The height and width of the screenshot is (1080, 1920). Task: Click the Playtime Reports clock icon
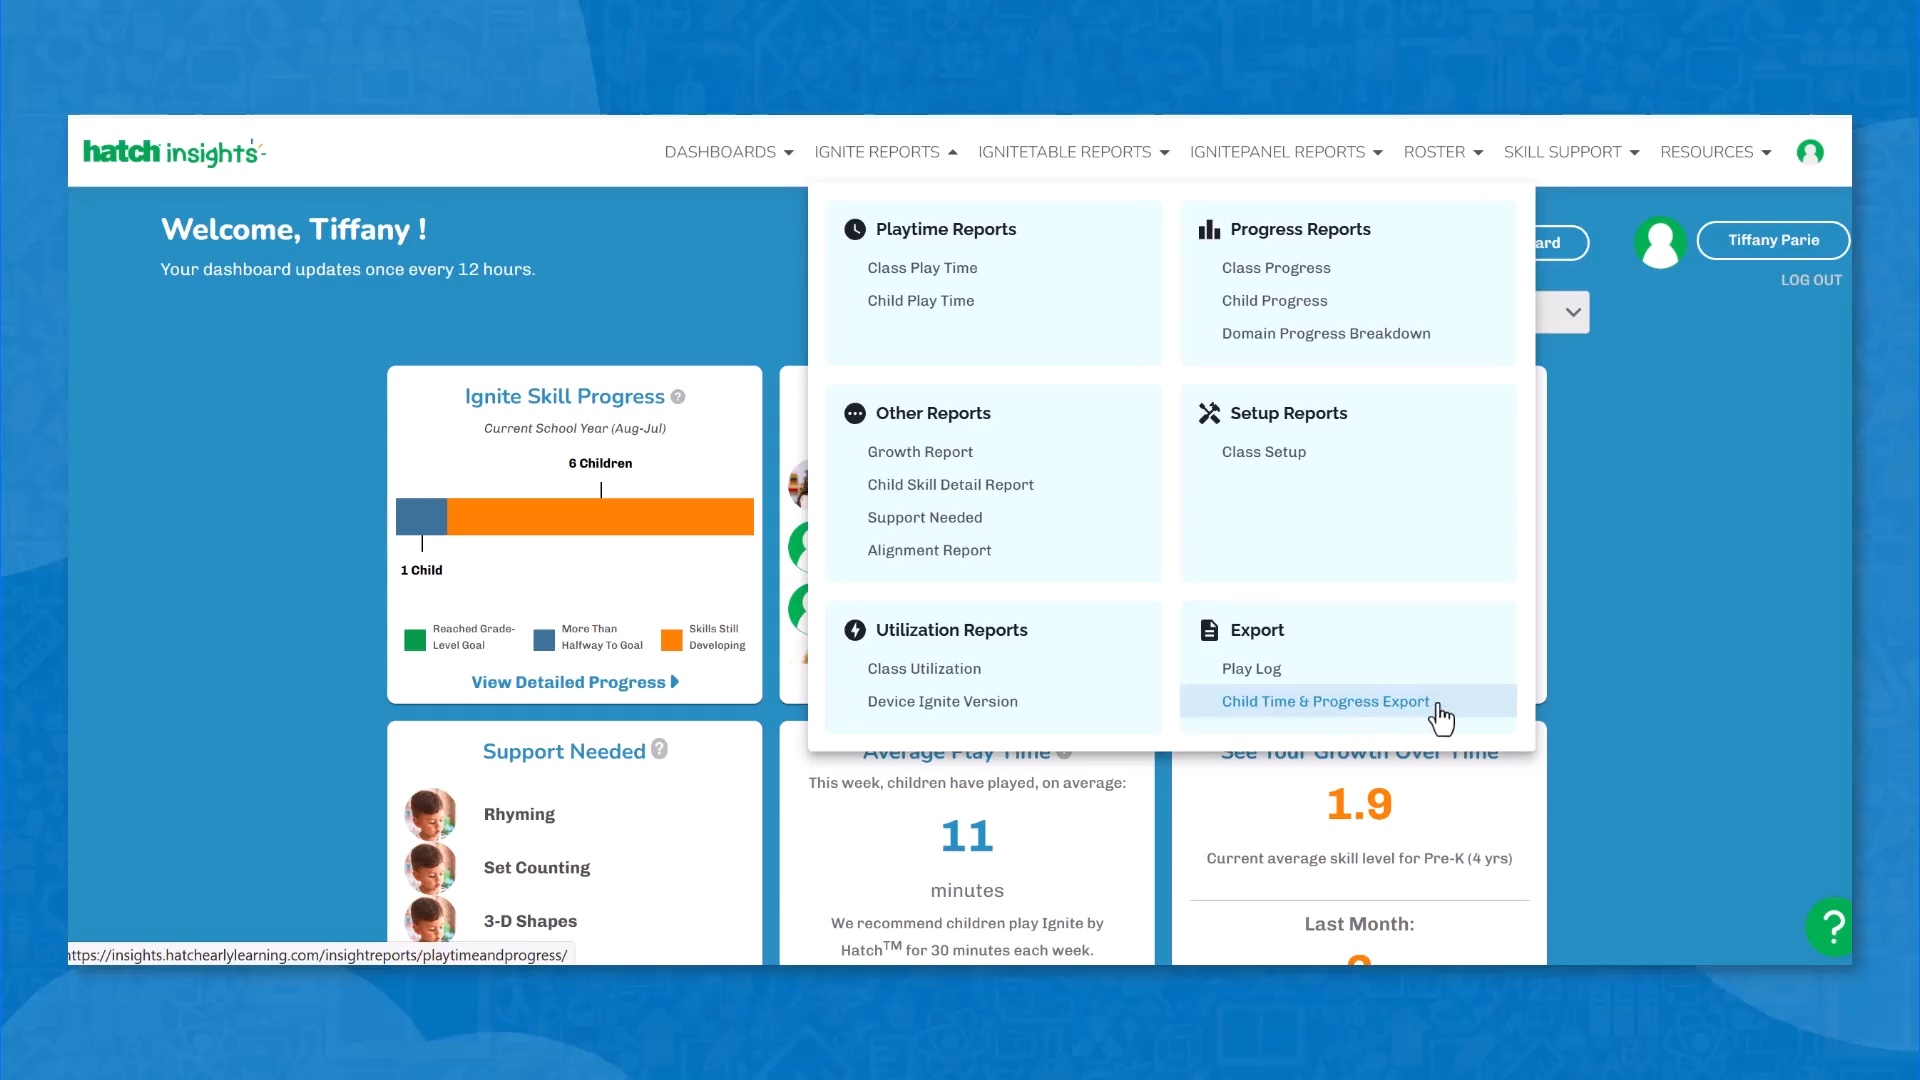coord(855,229)
